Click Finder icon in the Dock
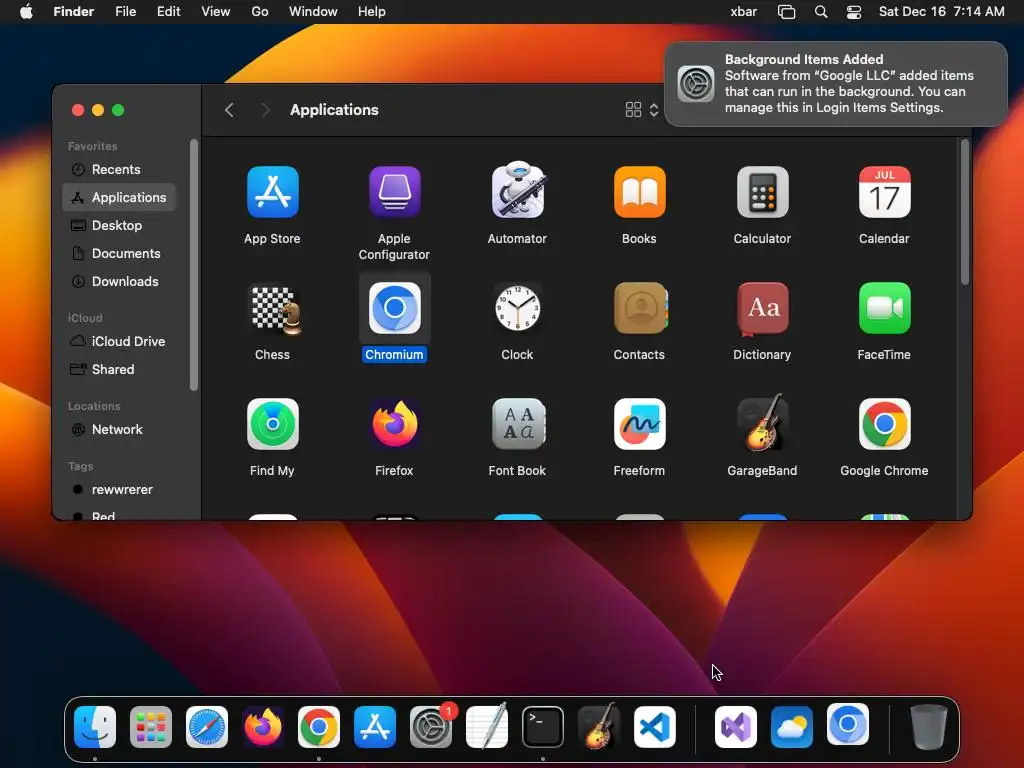 pyautogui.click(x=95, y=727)
